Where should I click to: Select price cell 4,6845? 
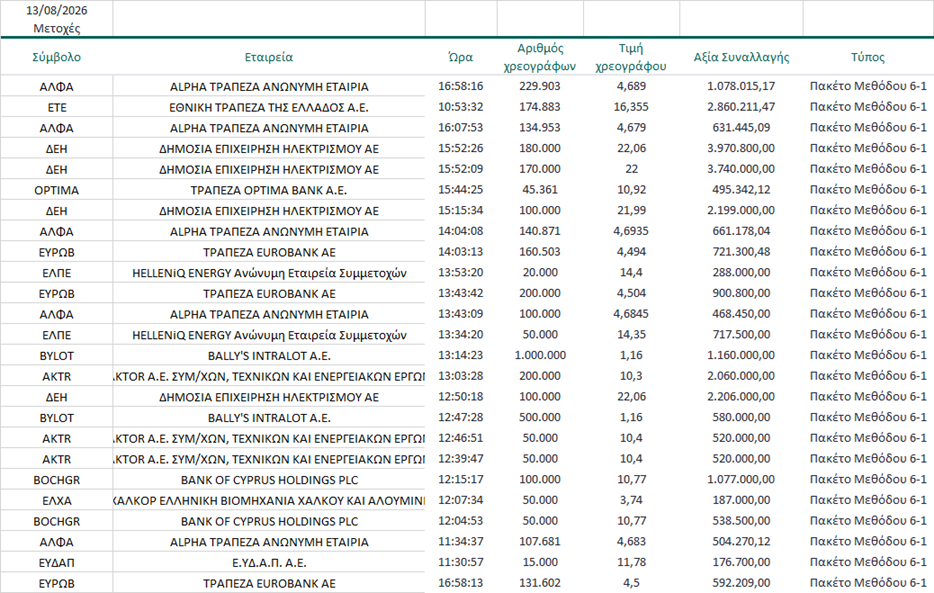631,314
